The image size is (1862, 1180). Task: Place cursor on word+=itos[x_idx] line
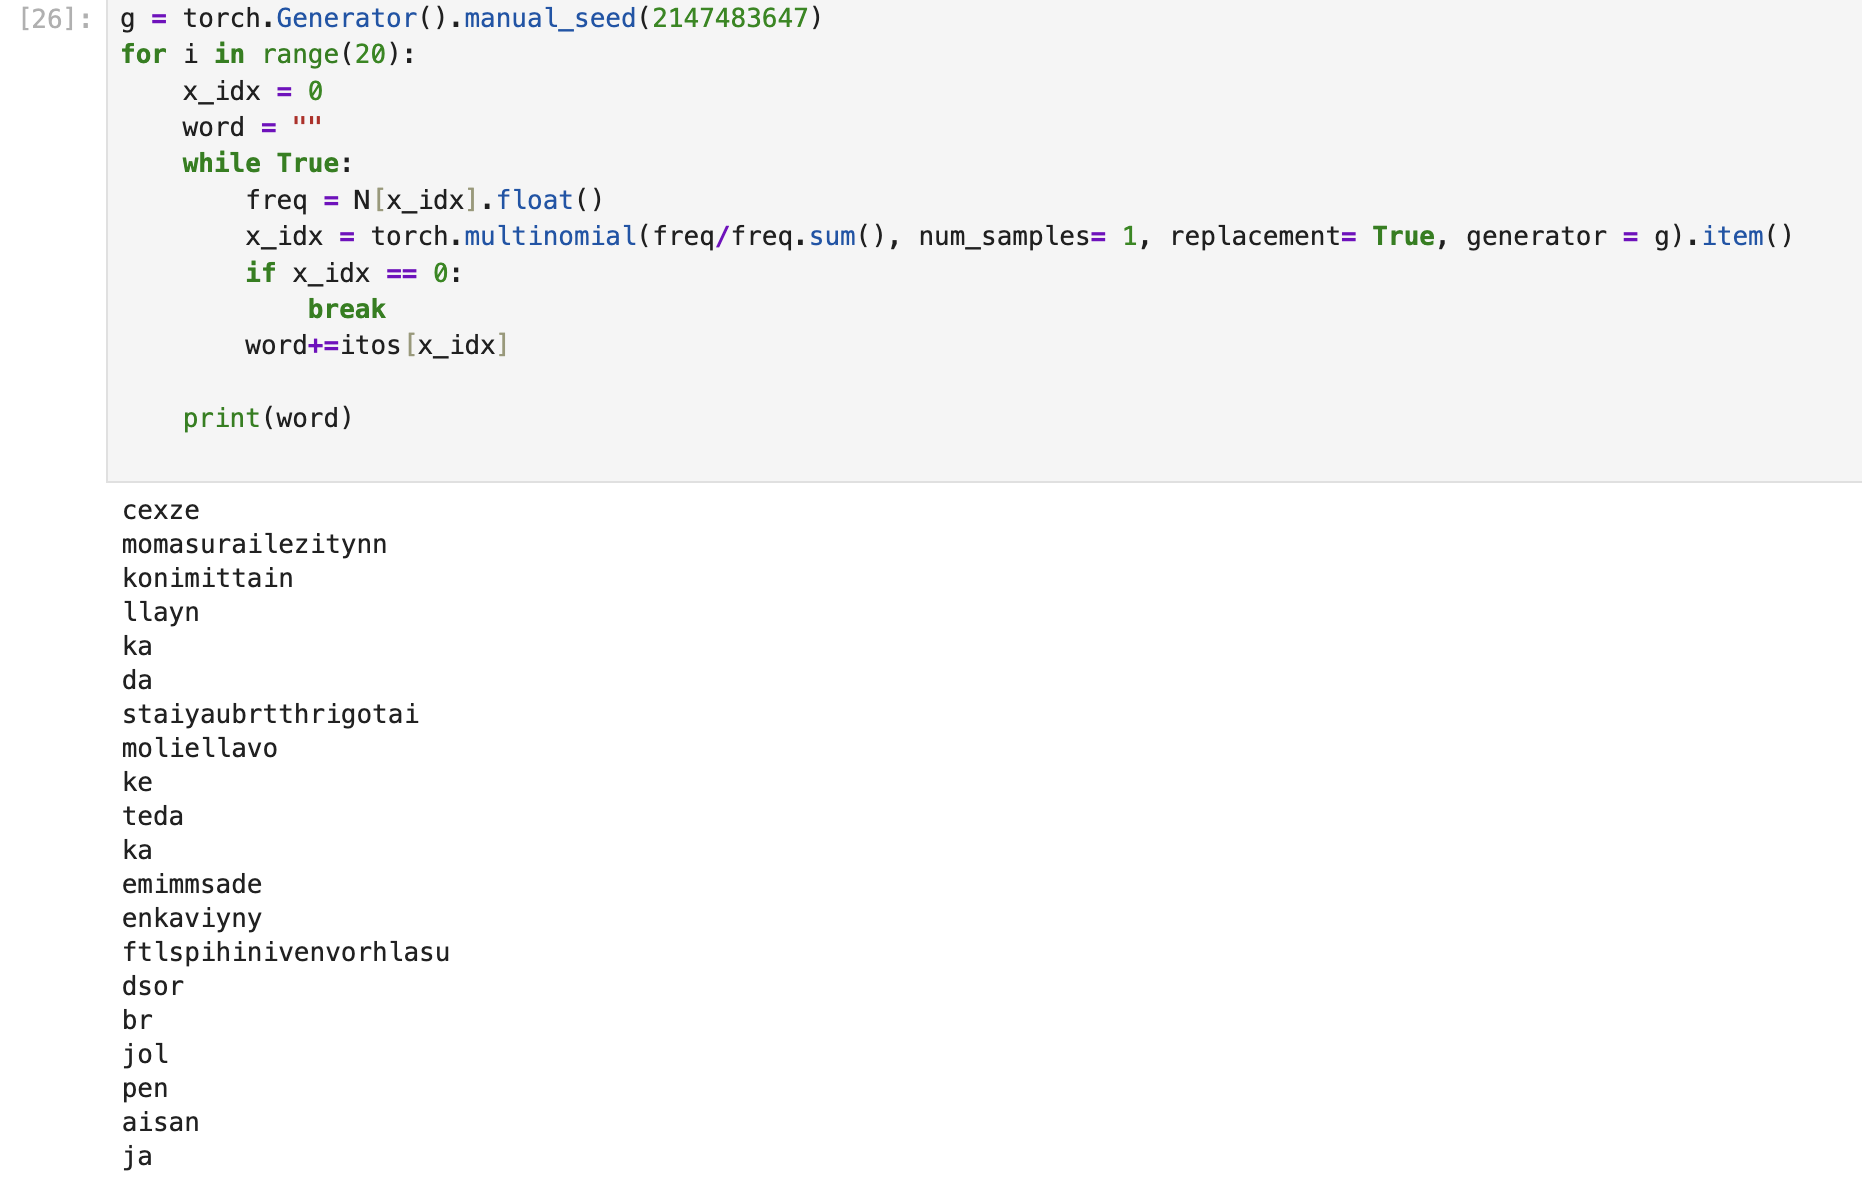(x=376, y=346)
